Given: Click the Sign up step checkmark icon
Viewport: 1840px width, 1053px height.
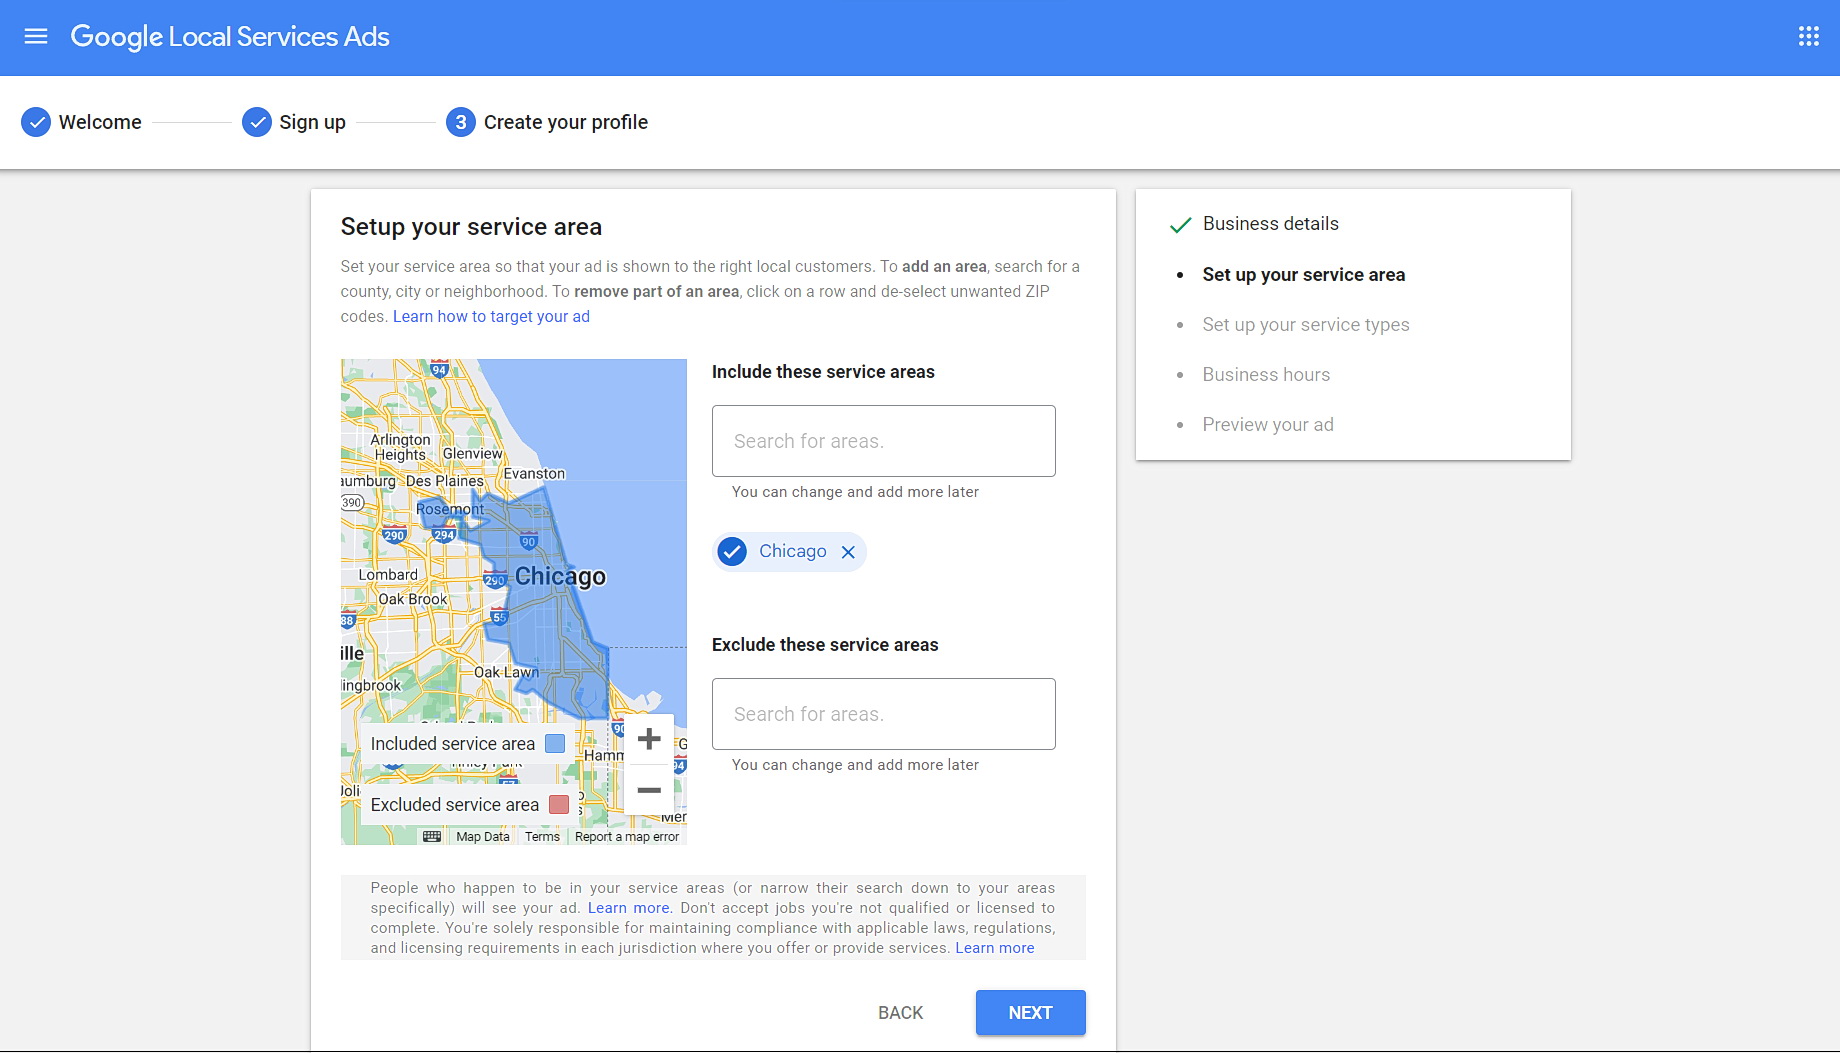Looking at the screenshot, I should click(x=257, y=122).
